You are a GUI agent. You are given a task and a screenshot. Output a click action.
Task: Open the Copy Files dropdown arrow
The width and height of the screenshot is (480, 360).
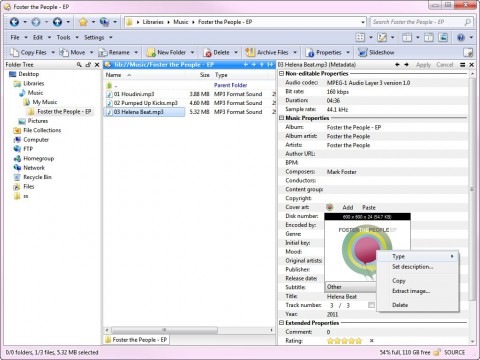point(53,52)
